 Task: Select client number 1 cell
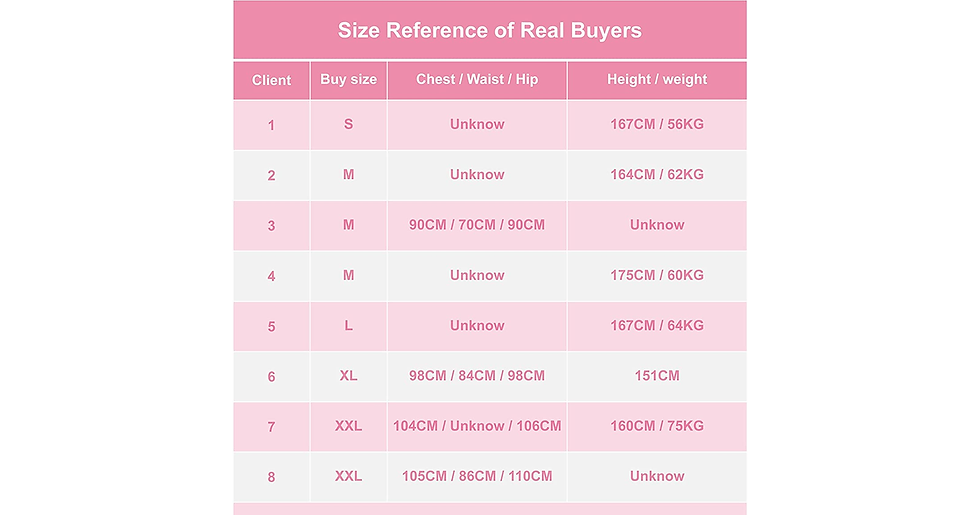(271, 125)
